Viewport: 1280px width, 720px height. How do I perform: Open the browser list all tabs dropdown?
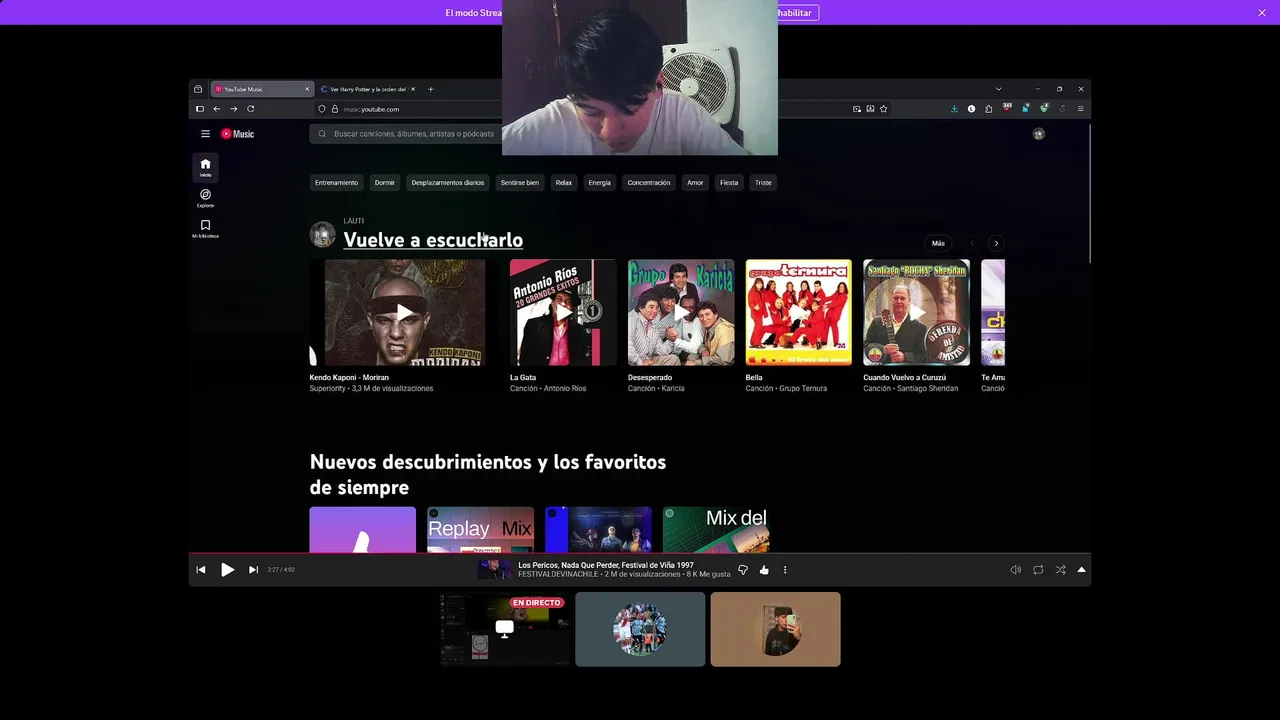(998, 89)
